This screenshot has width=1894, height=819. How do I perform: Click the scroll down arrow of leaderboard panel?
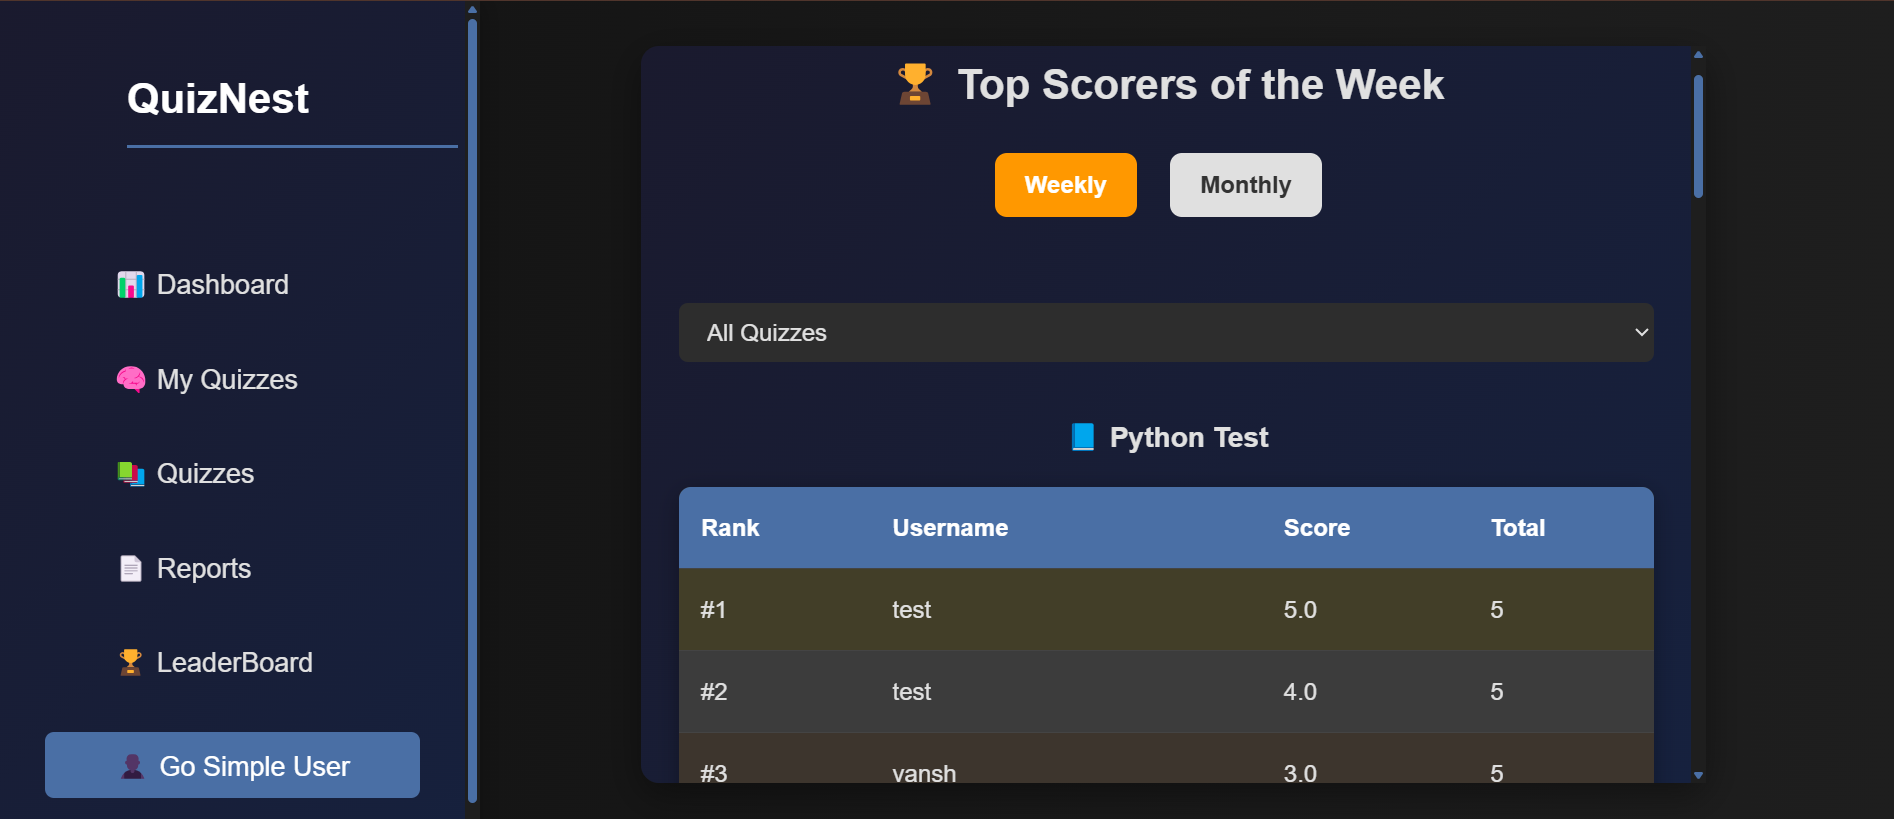pos(1698,775)
